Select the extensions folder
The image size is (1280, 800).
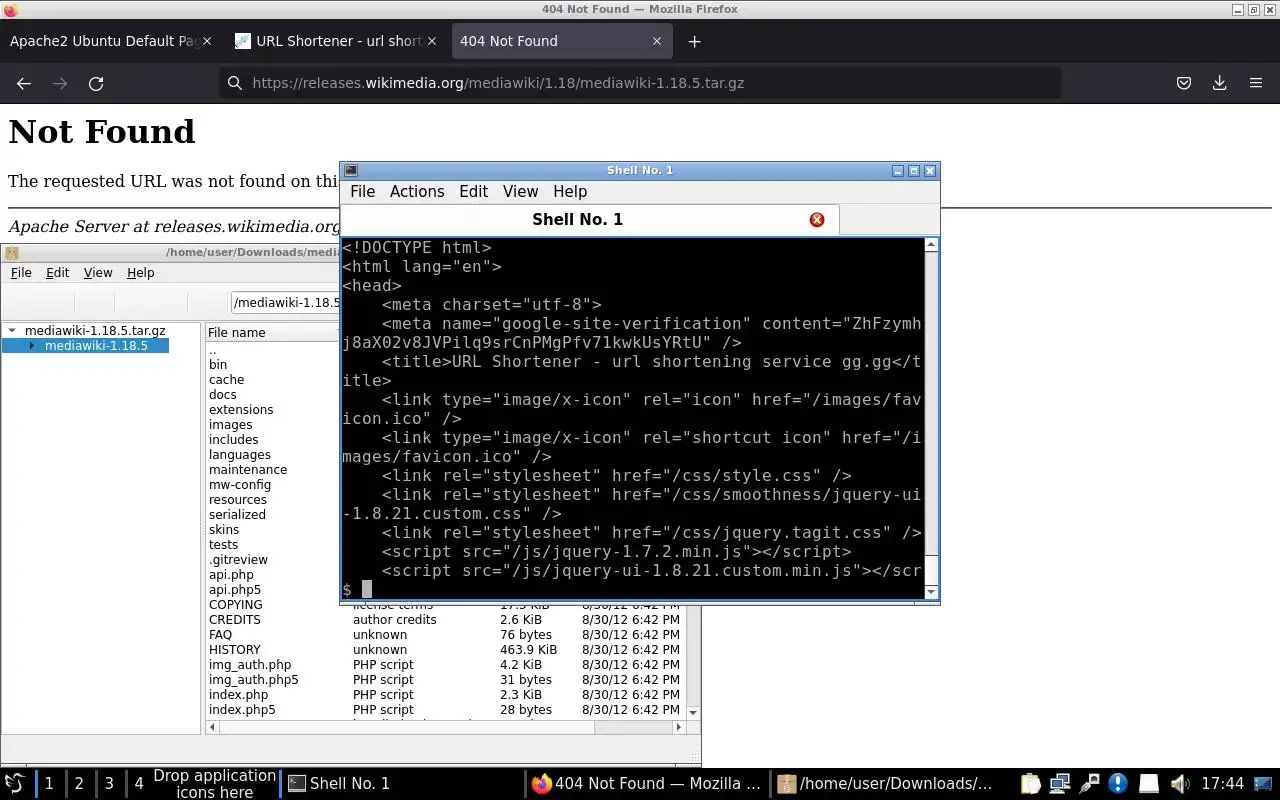coord(241,410)
